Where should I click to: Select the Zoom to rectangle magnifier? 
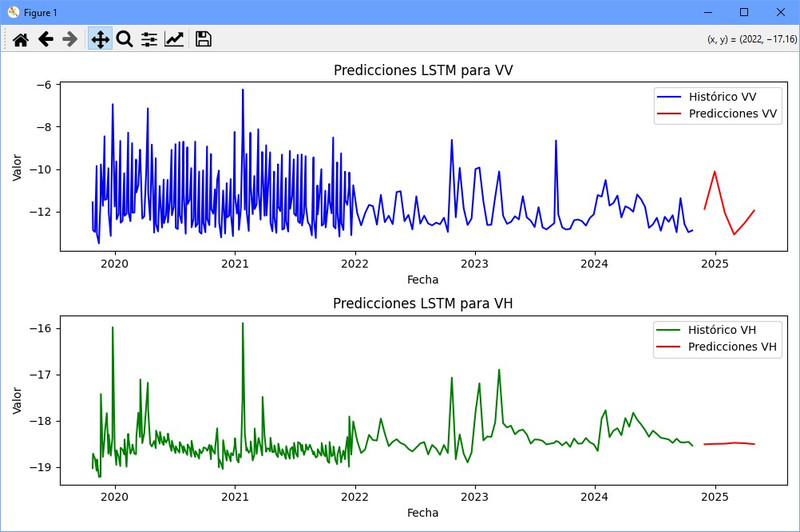point(124,39)
